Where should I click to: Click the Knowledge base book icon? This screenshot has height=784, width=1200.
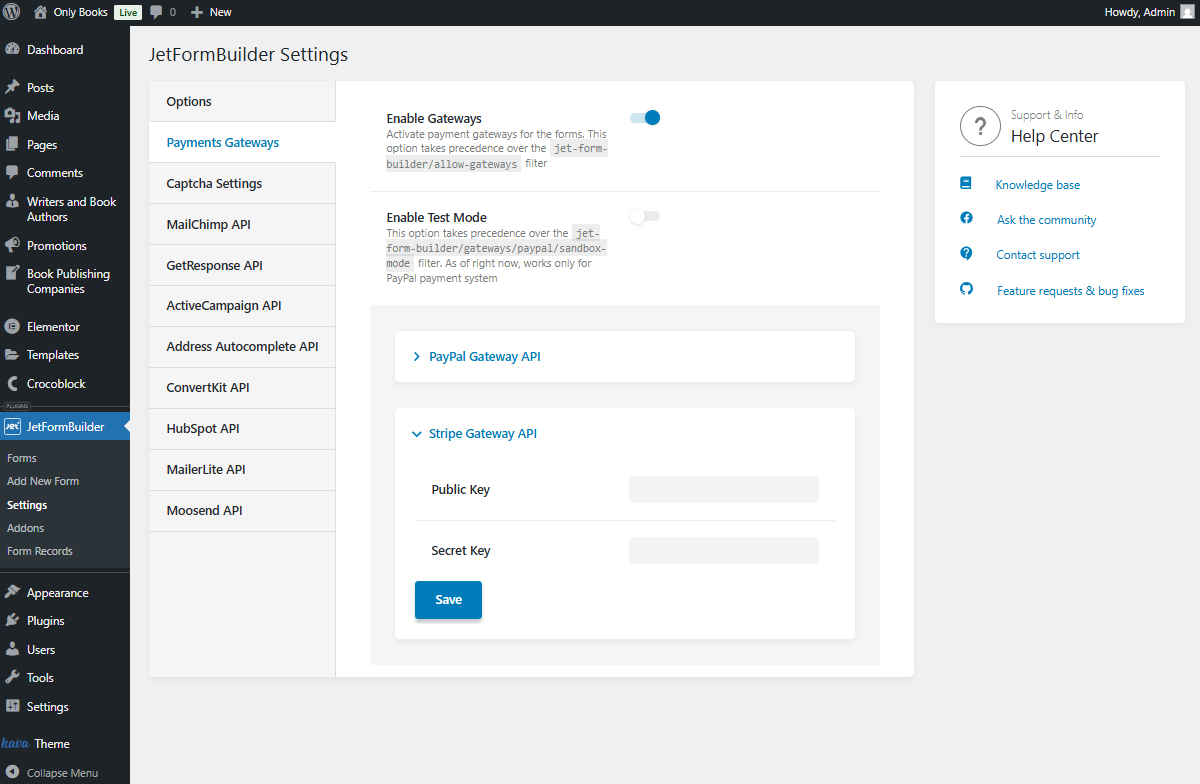click(965, 184)
